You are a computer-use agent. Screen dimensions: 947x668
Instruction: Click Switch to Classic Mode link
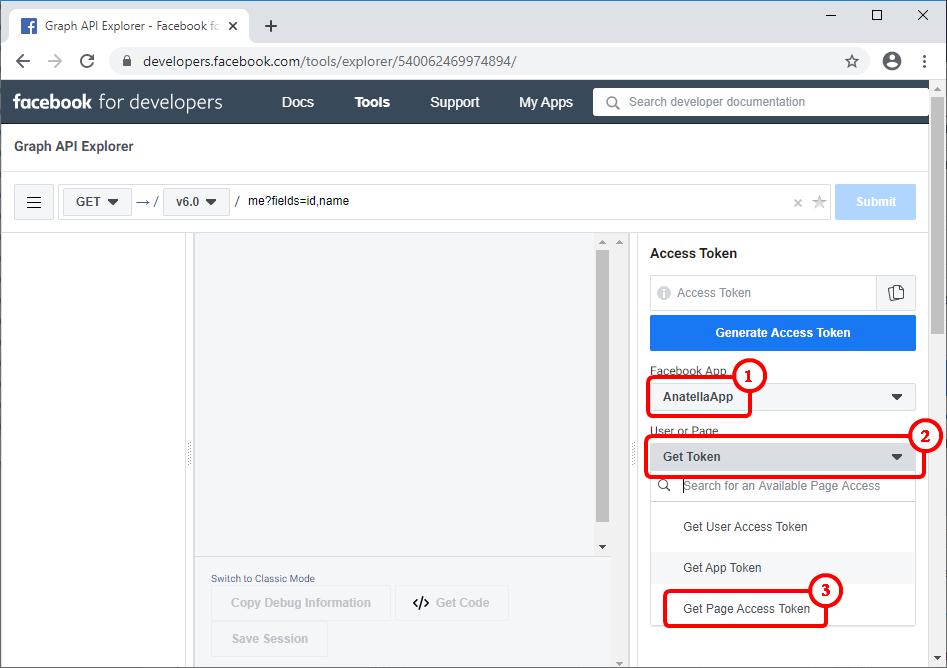[x=263, y=579]
